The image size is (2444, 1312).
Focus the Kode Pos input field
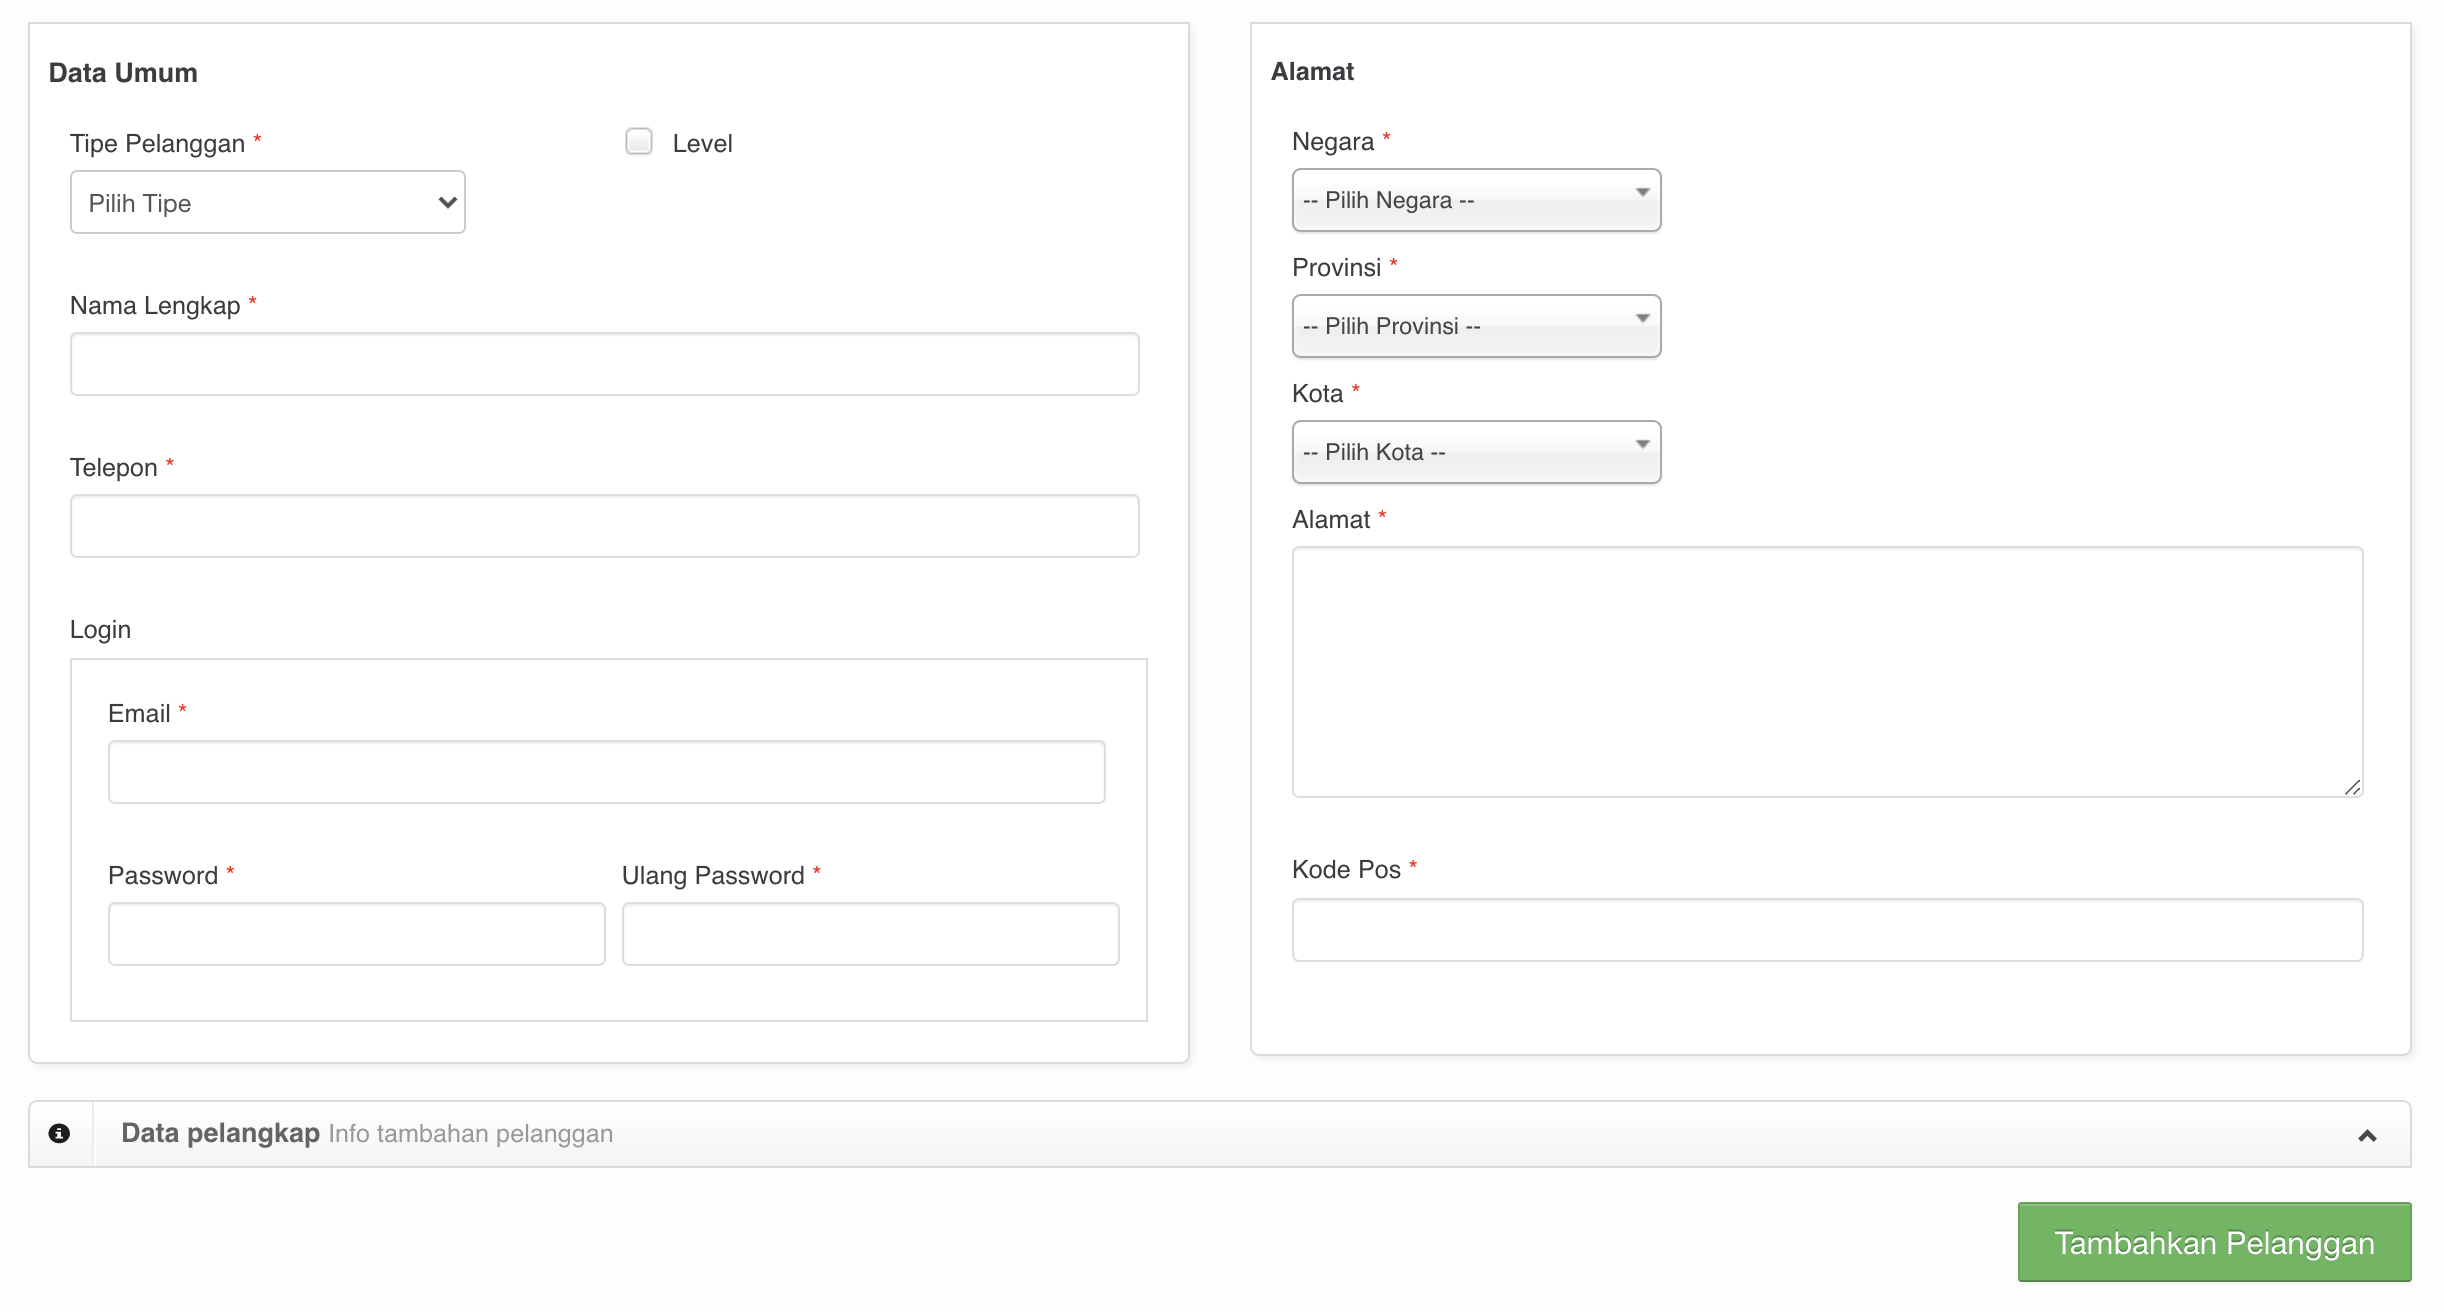tap(1826, 930)
